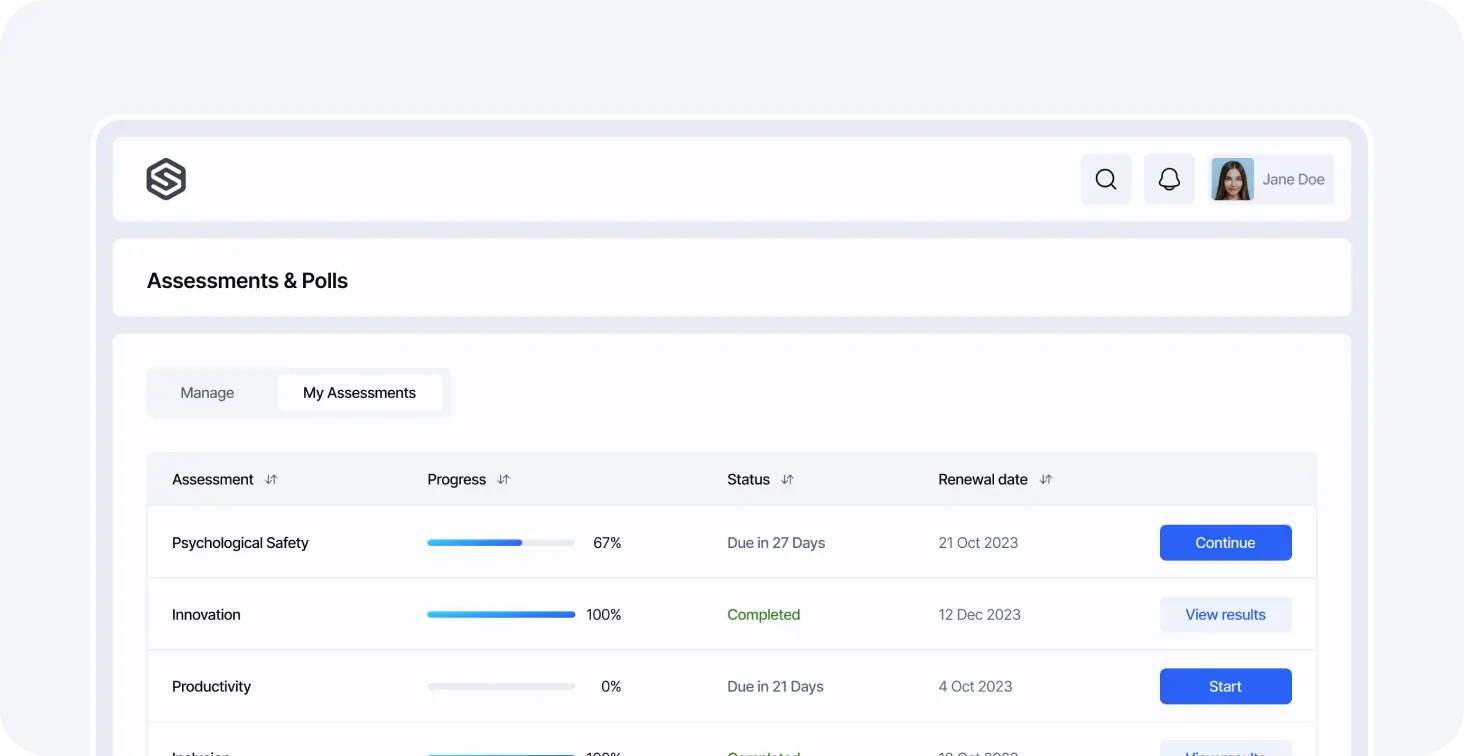1464x756 pixels.
Task: Open the Jane Doe profile menu
Action: click(1271, 179)
